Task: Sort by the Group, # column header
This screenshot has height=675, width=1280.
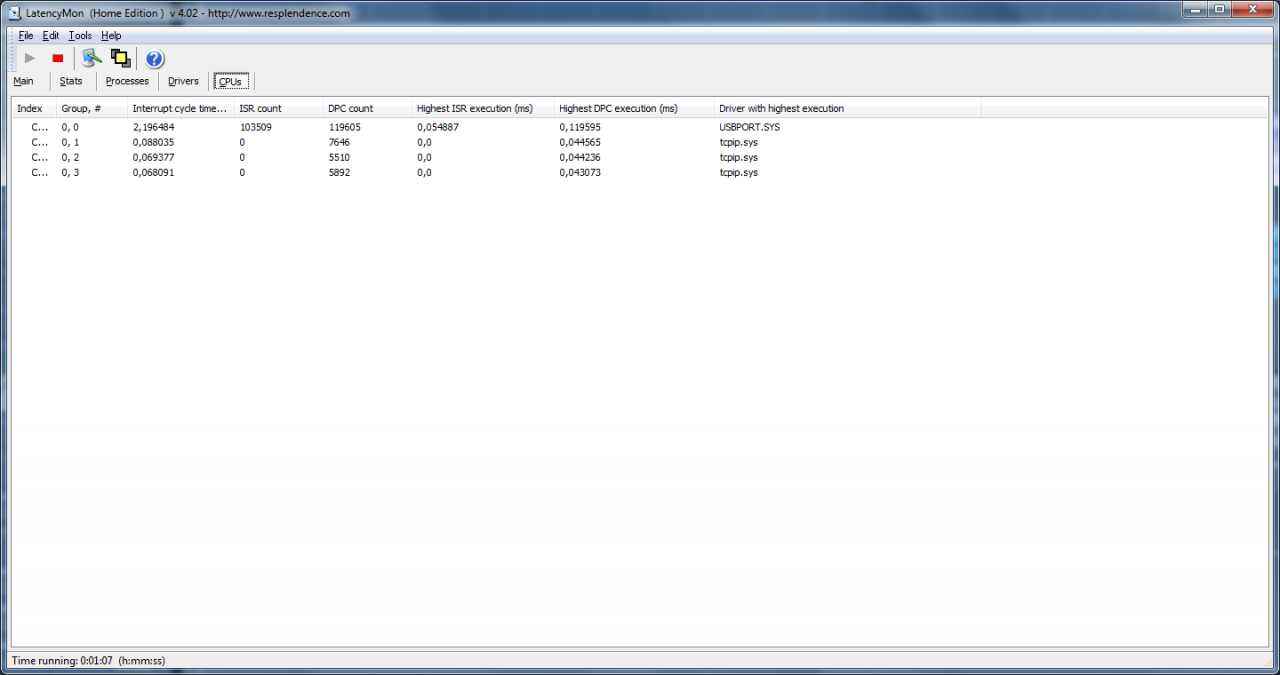Action: point(92,108)
